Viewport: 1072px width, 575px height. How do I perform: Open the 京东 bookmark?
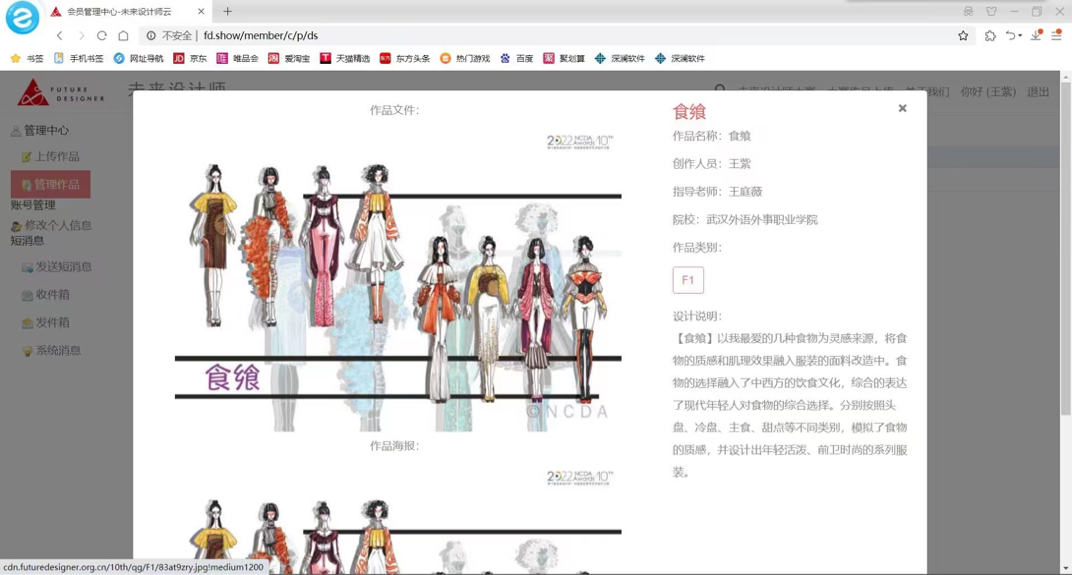point(190,59)
